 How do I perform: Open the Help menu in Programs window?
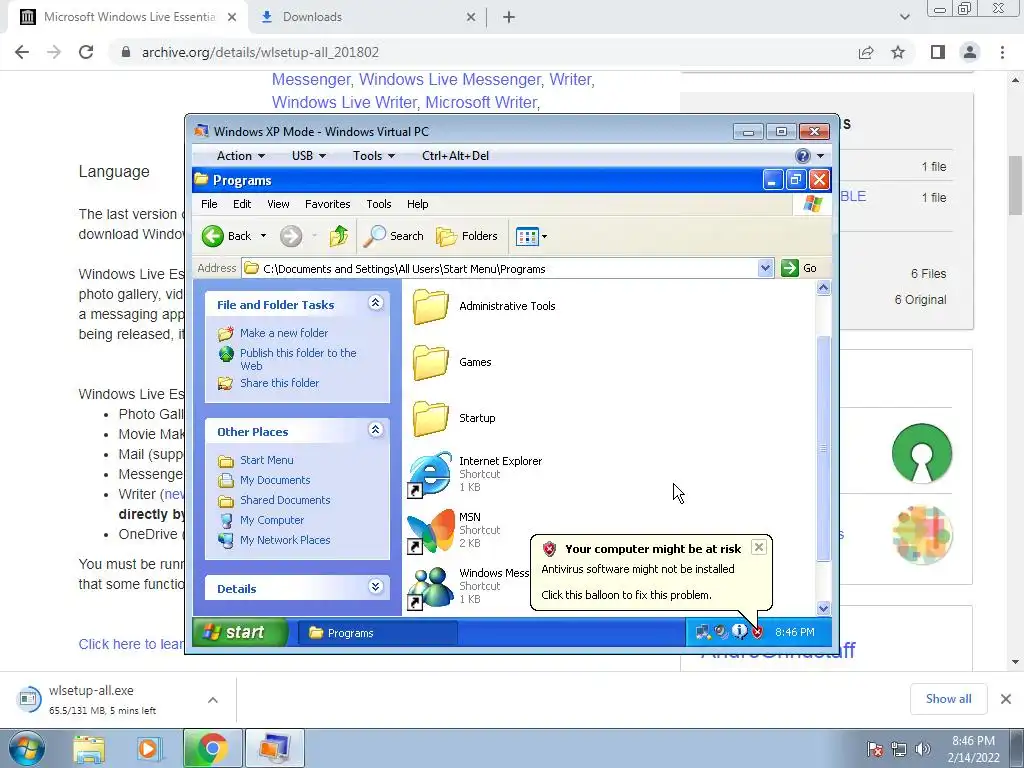click(x=417, y=204)
